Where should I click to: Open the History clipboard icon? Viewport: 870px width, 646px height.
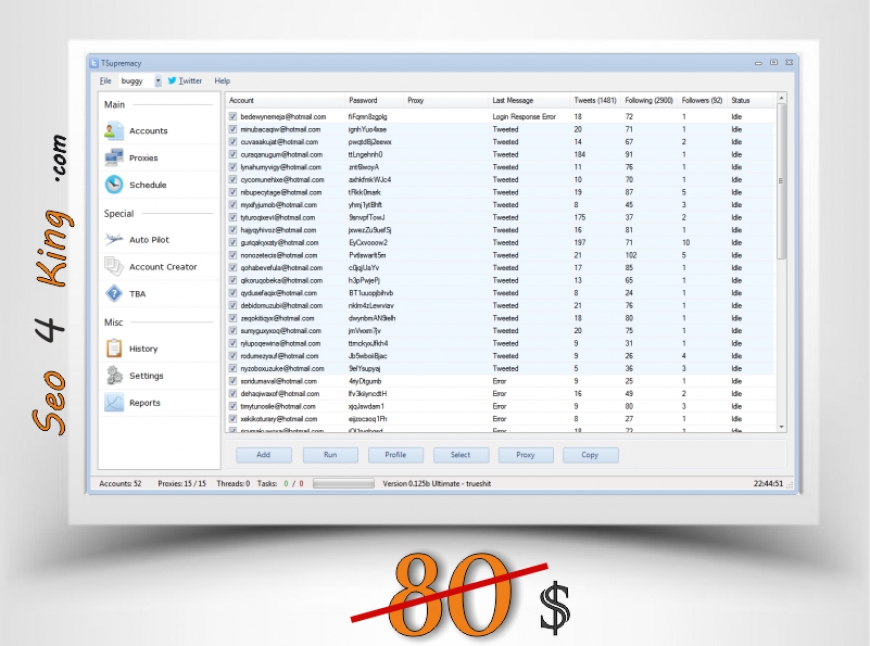coord(114,349)
